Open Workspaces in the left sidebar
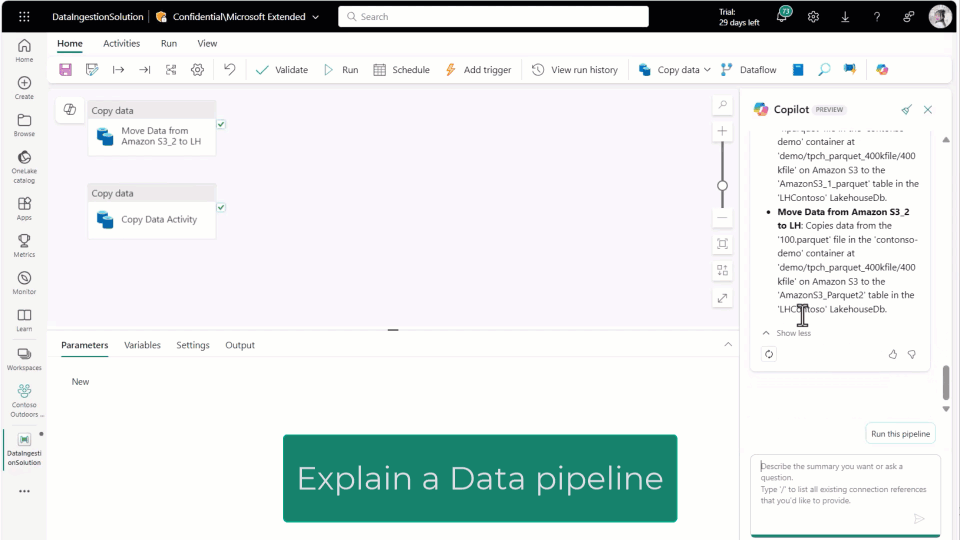Image resolution: width=960 pixels, height=540 pixels. click(24, 359)
